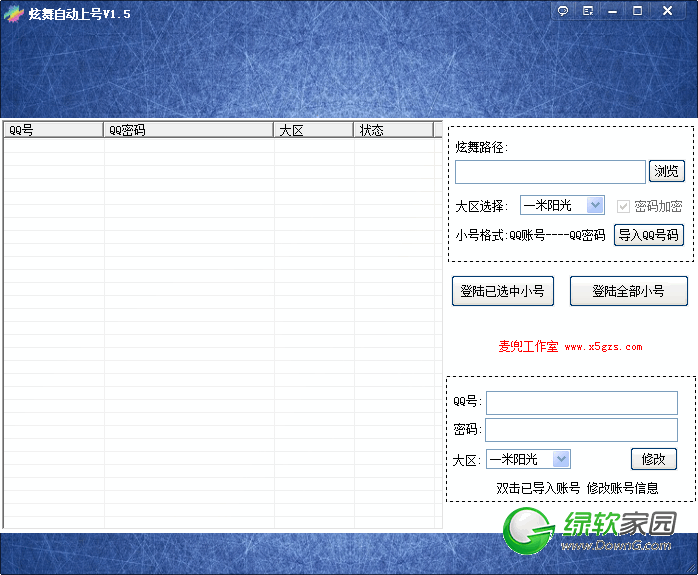Minimize the window
This screenshot has height=575, width=698.
(613, 11)
